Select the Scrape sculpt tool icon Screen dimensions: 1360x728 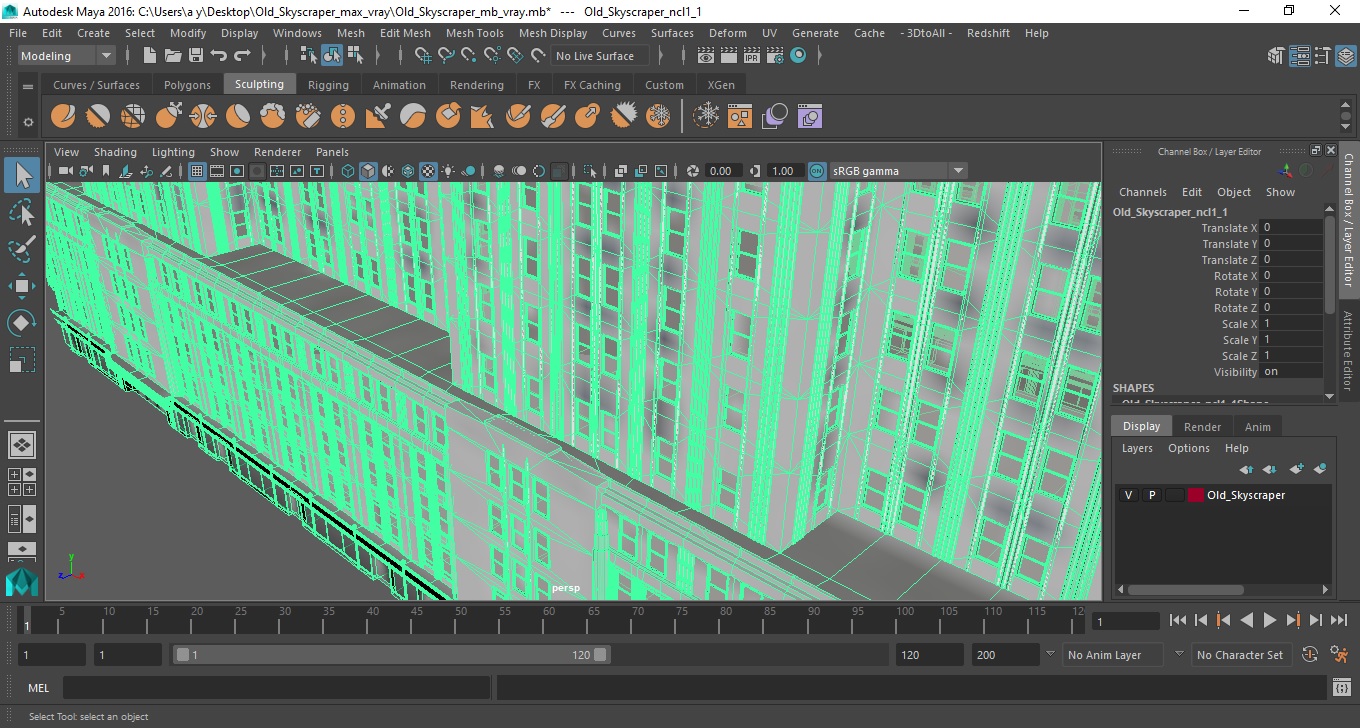[x=448, y=117]
